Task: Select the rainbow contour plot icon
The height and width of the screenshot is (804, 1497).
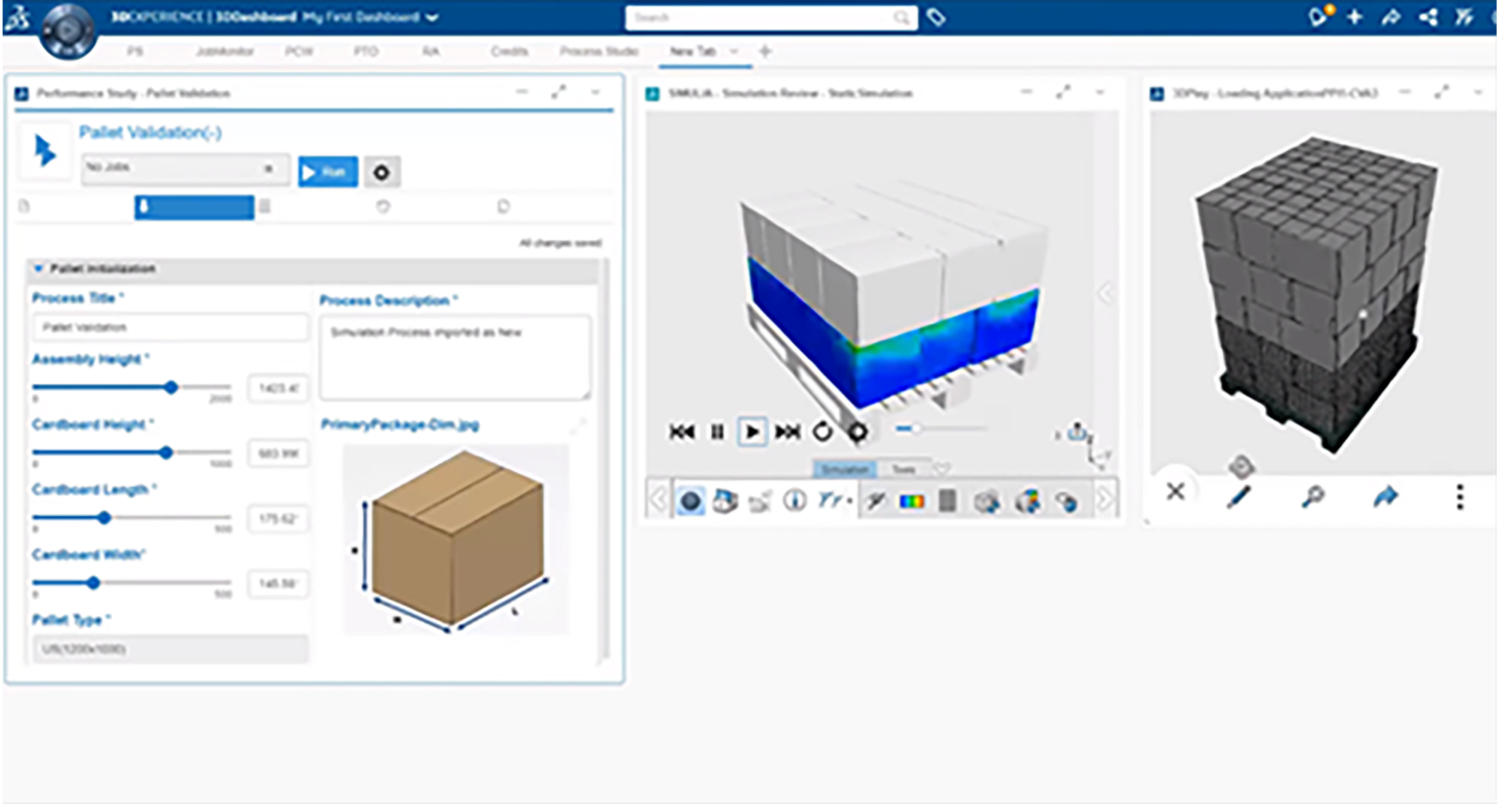Action: (911, 501)
